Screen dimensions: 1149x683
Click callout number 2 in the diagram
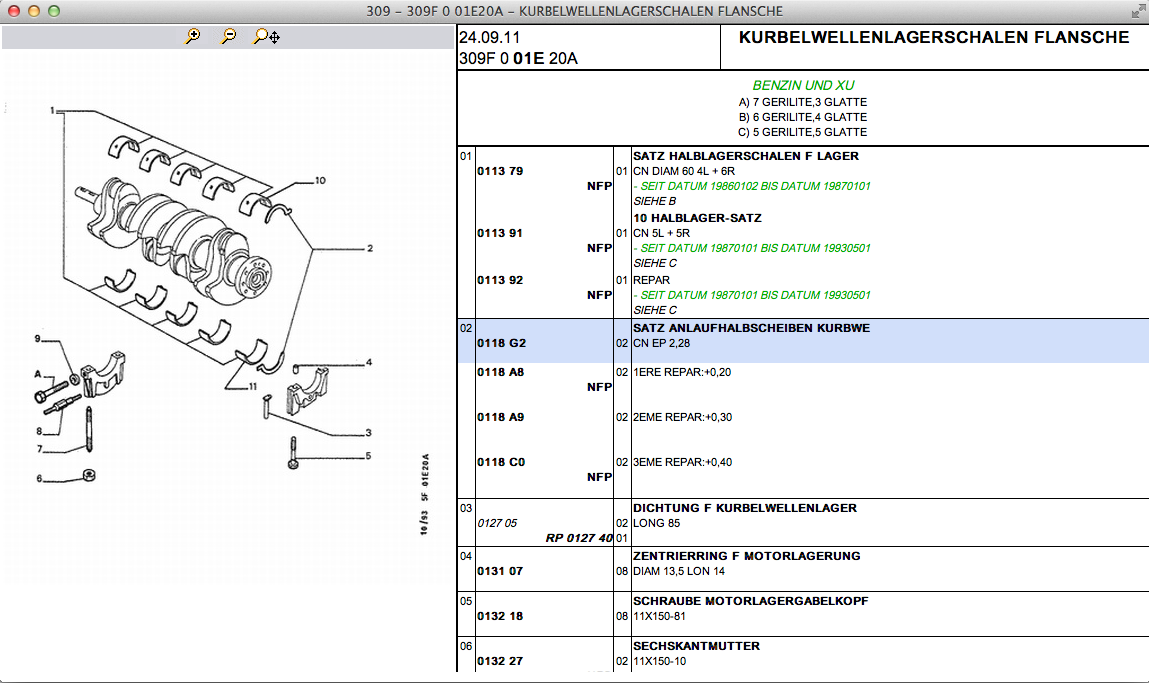point(369,248)
